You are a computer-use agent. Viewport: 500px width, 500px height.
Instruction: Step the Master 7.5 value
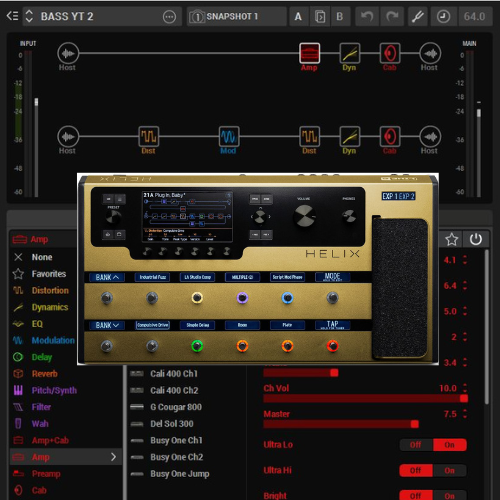click(x=465, y=414)
